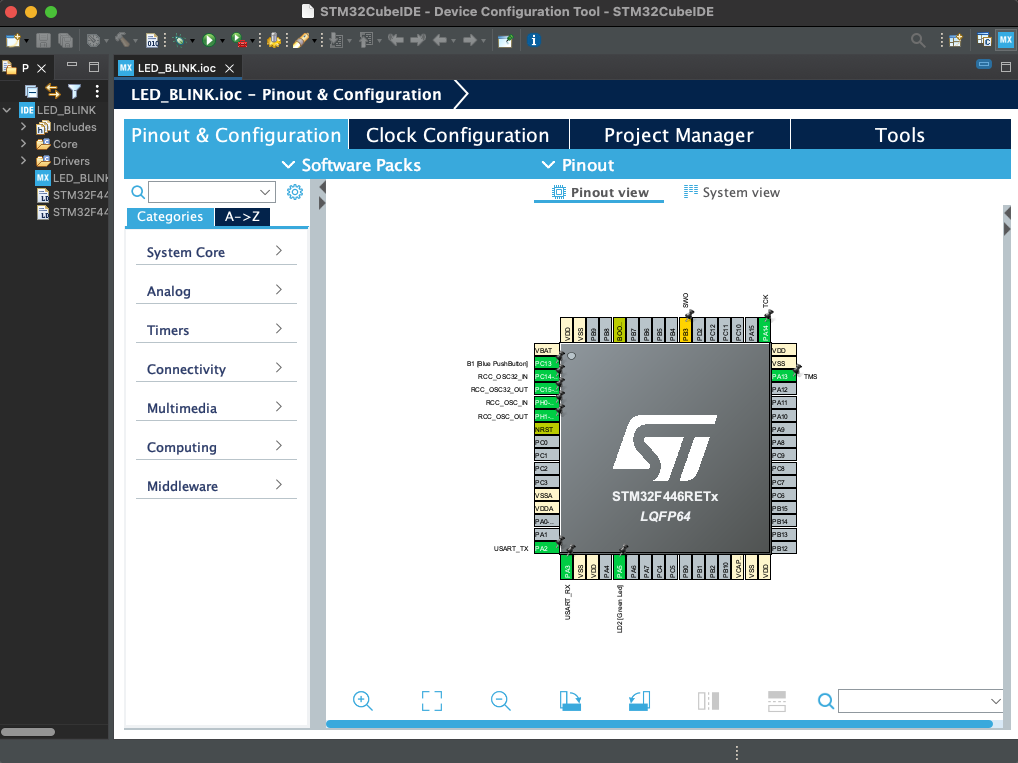Expand the Computing category
The image size is (1018, 763).
tap(216, 447)
